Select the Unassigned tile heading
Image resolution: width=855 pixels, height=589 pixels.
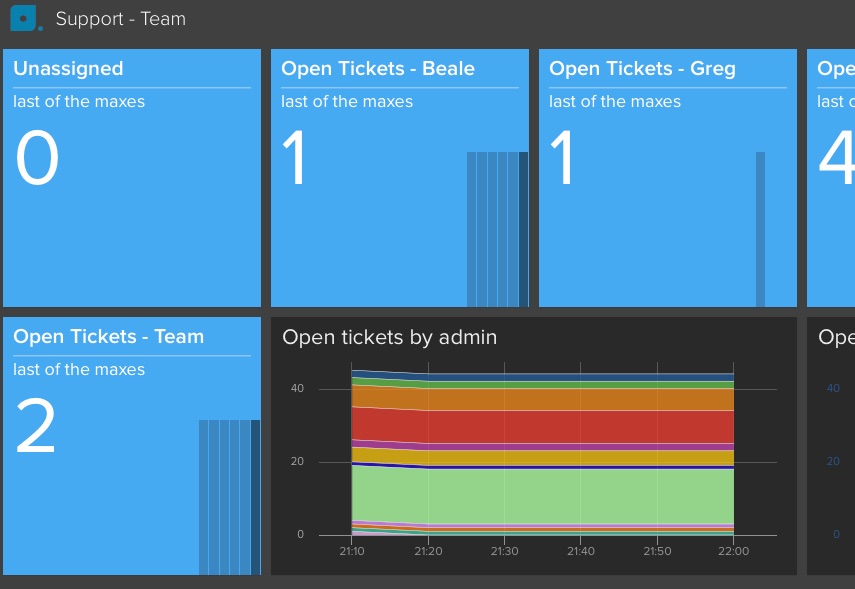(68, 69)
